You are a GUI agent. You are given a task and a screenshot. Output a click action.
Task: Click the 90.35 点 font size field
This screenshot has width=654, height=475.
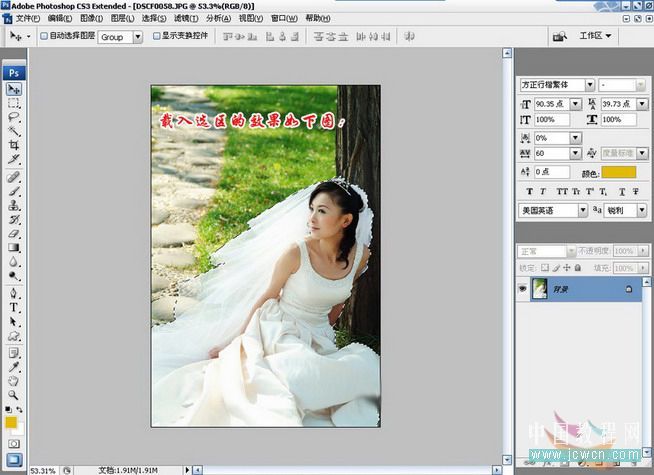547,104
